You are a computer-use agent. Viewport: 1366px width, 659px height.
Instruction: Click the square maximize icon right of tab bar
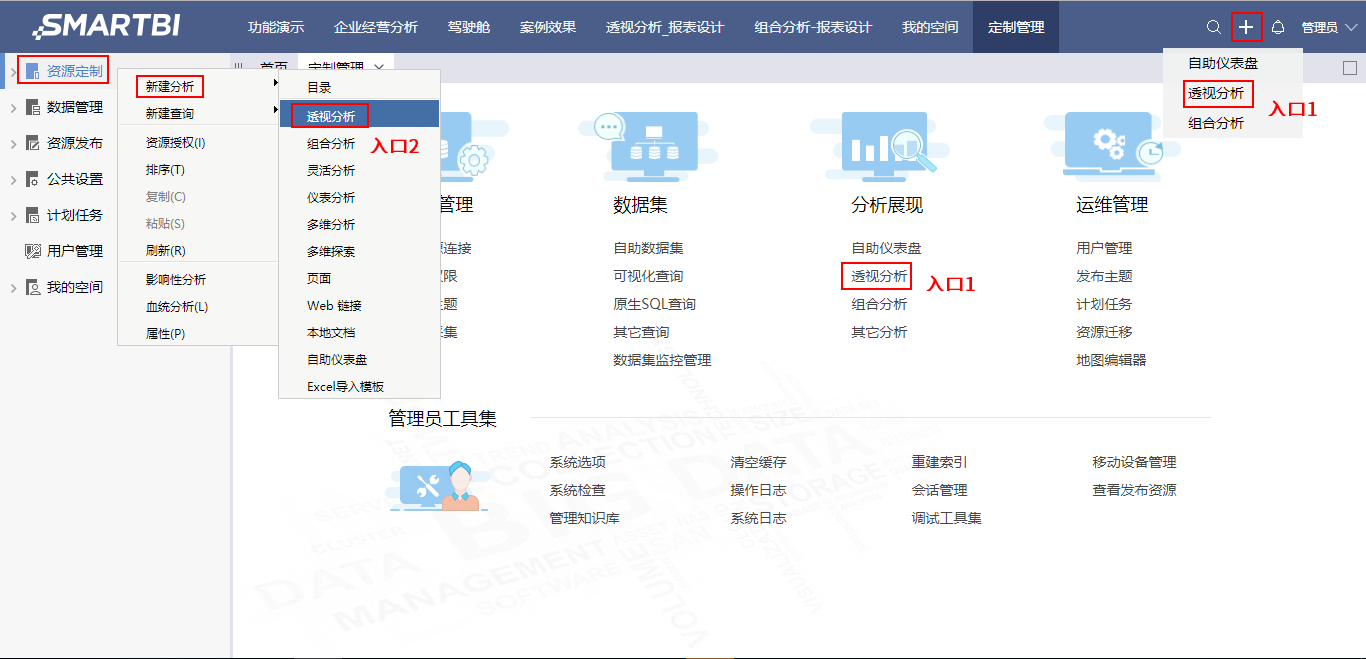coord(1349,67)
